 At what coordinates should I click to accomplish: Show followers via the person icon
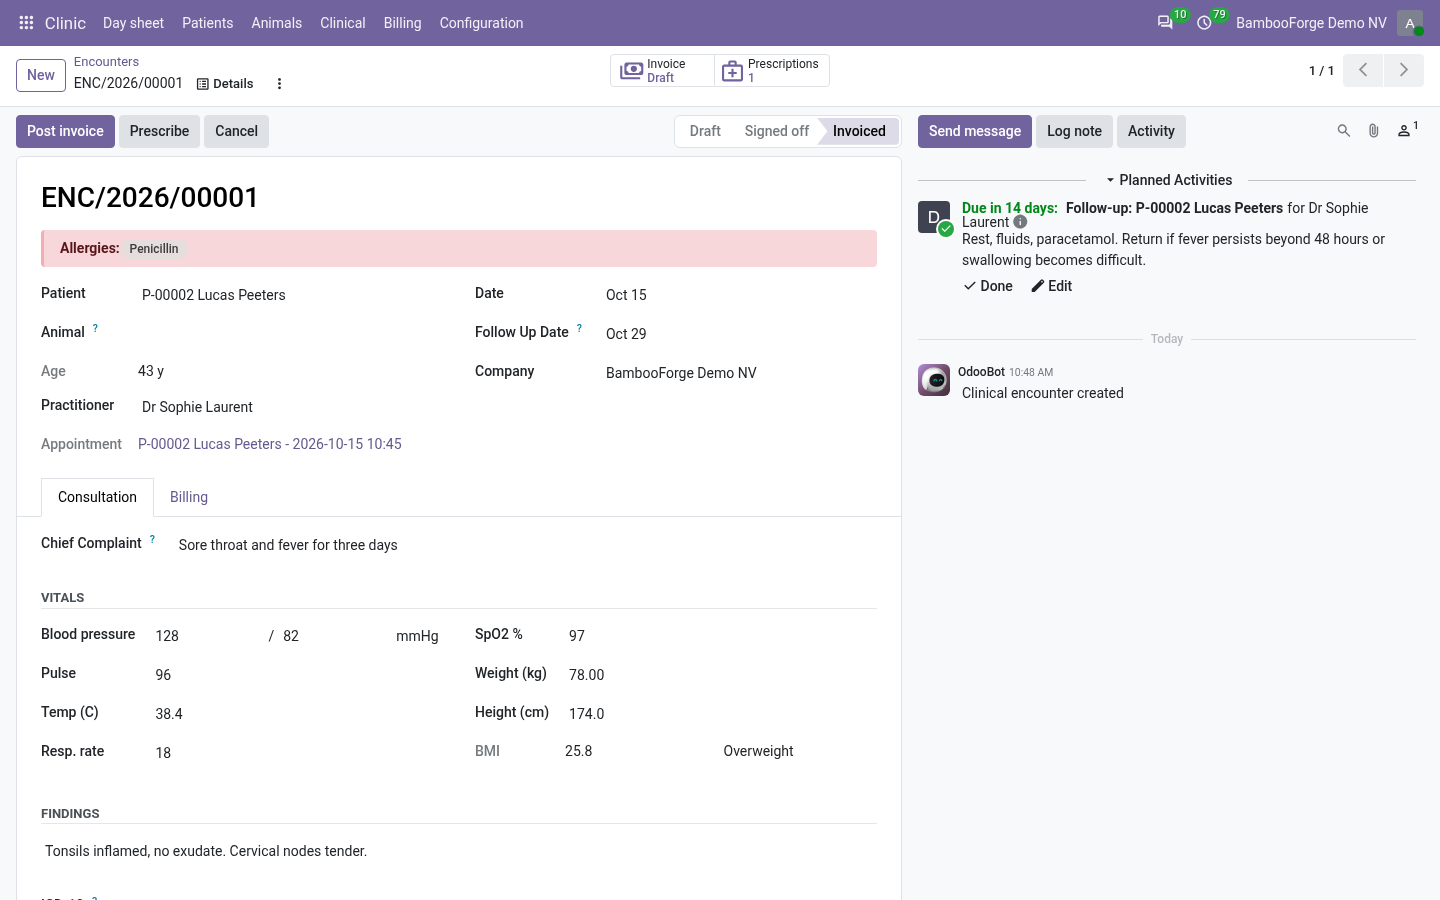point(1405,131)
